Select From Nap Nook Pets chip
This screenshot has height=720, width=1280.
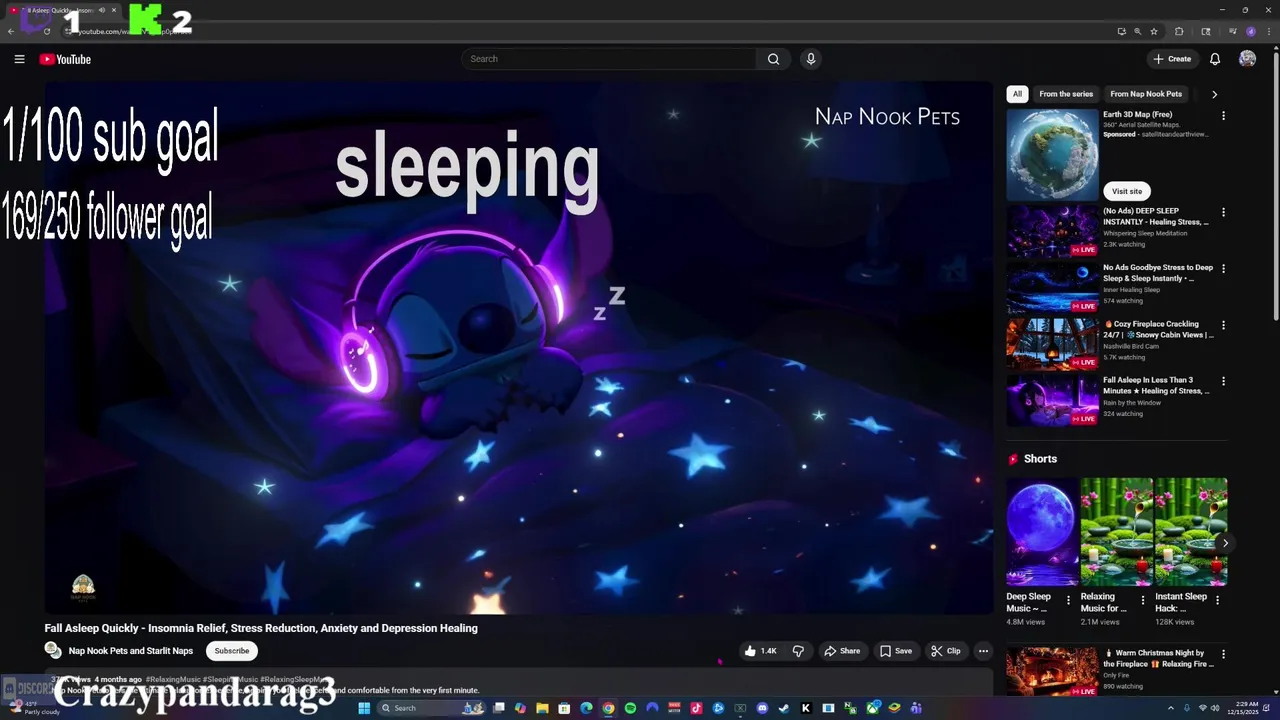point(1146,94)
